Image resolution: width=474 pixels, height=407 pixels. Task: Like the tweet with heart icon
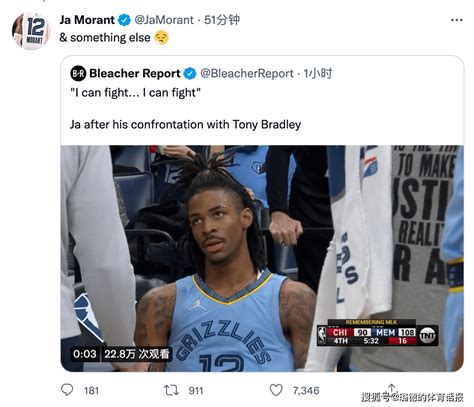[x=276, y=390]
